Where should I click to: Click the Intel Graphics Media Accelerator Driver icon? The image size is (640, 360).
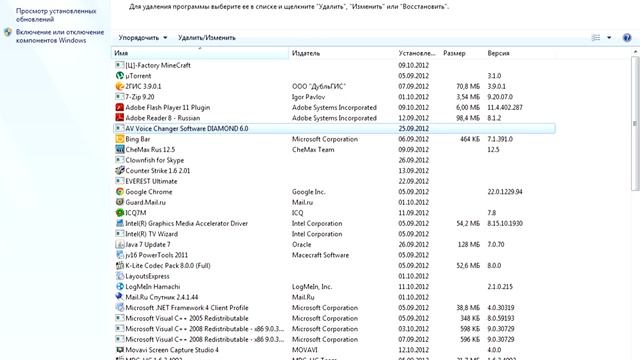coord(120,223)
